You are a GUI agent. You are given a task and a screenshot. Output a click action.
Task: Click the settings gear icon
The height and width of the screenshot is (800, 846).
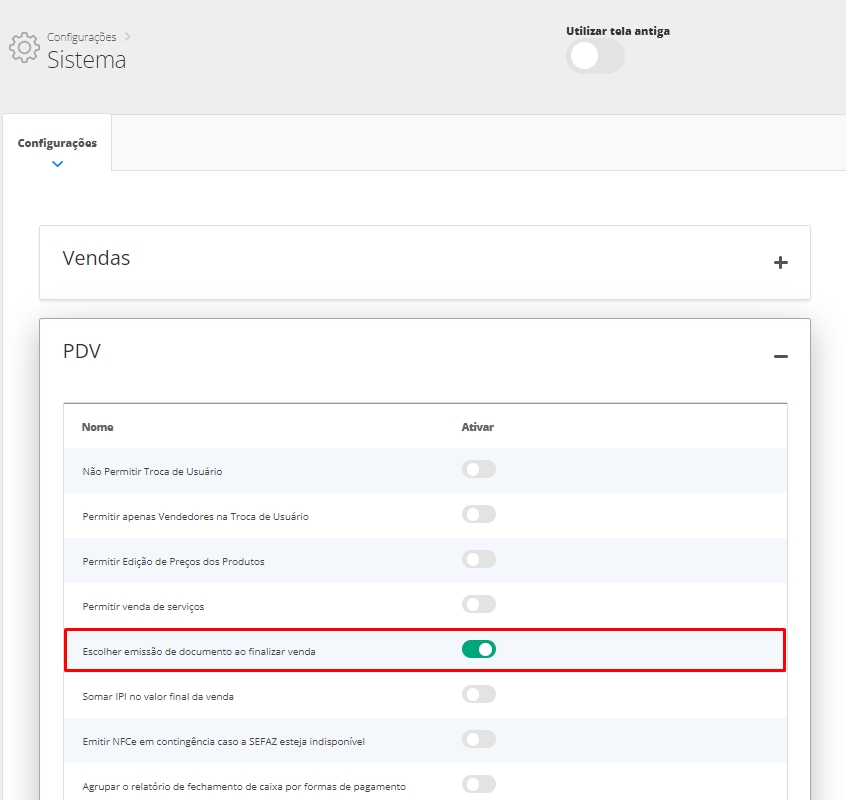24,48
